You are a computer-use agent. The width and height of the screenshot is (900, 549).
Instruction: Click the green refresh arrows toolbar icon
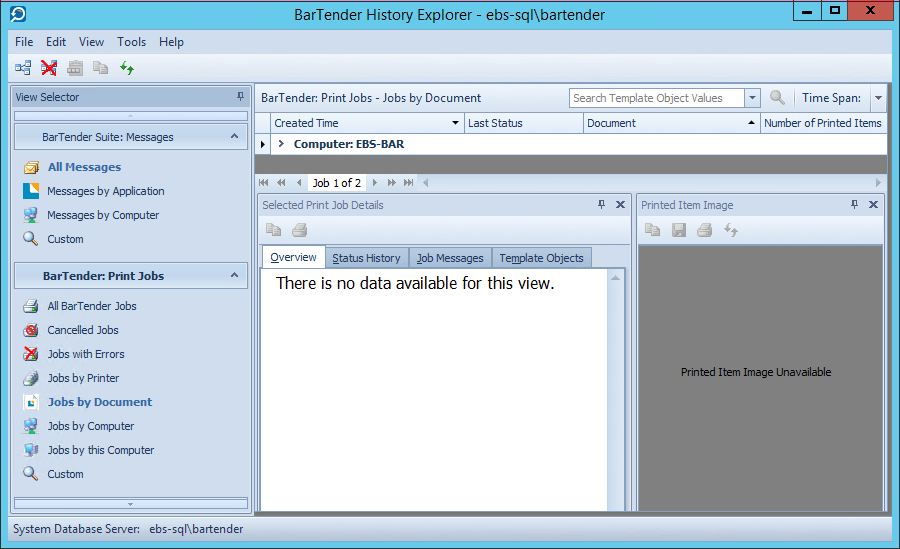pos(127,68)
